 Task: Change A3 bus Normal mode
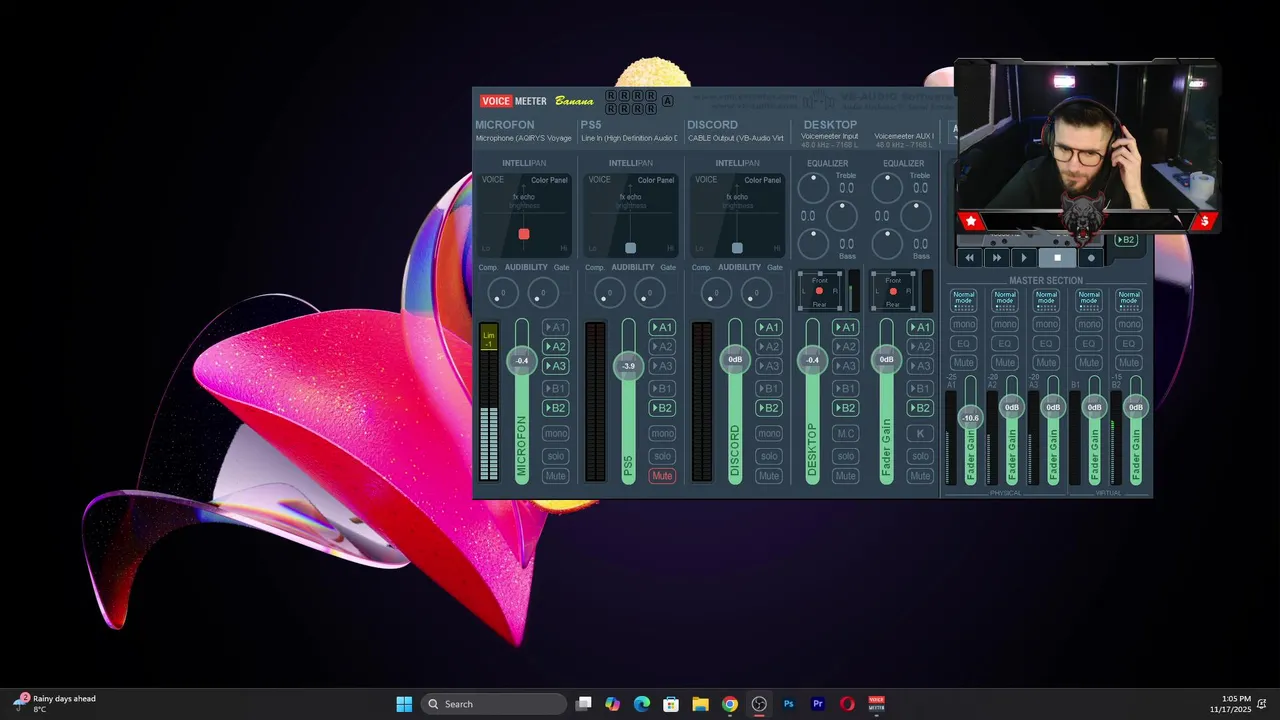pos(1046,300)
